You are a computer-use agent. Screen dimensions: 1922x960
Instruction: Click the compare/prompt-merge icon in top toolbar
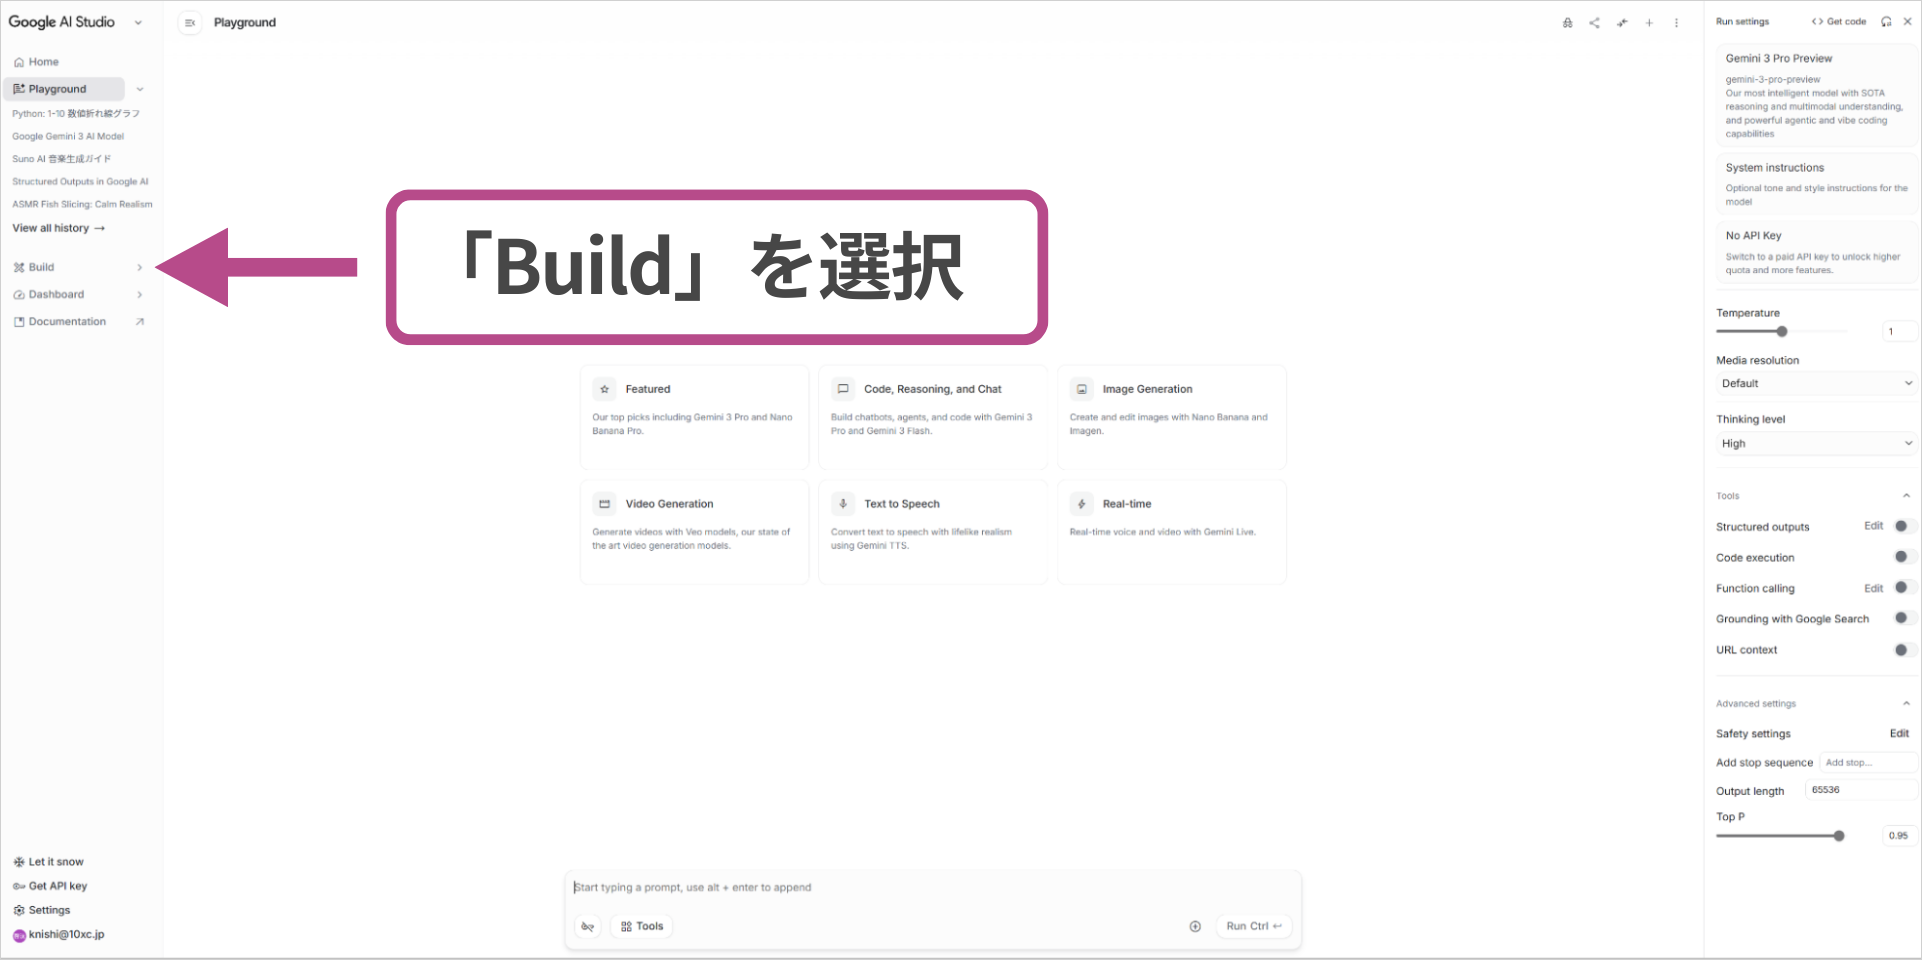tap(1622, 22)
